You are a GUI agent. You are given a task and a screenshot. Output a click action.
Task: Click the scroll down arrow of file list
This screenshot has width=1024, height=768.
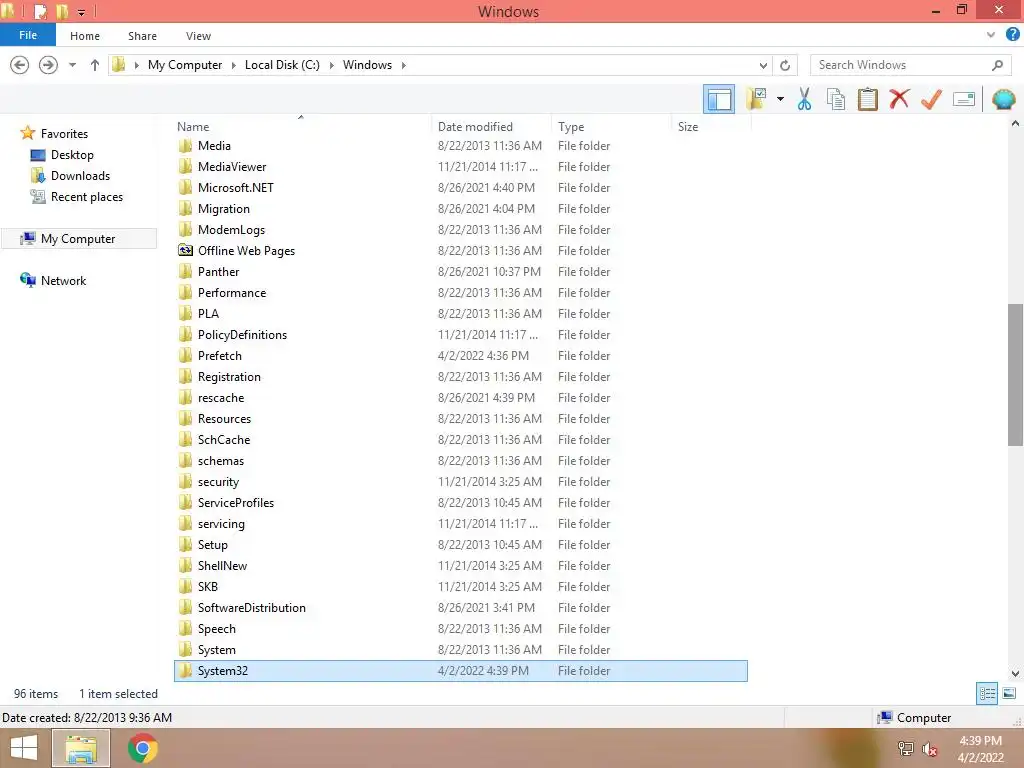point(1015,673)
